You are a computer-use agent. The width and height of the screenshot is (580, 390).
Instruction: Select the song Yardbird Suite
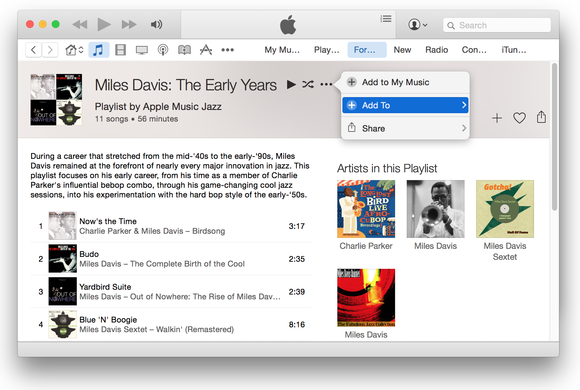click(171, 292)
